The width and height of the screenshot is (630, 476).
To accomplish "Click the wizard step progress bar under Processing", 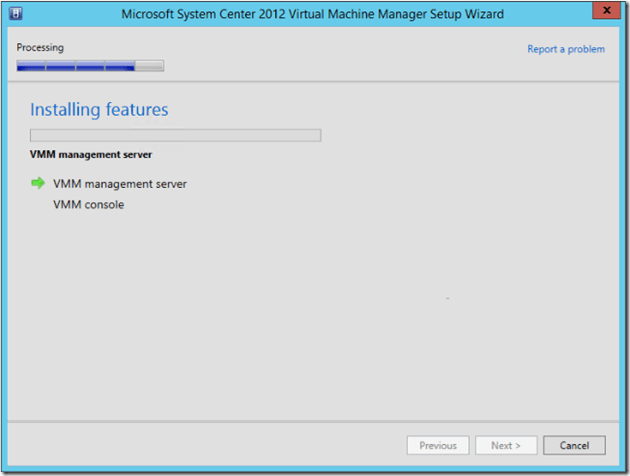I will pyautogui.click(x=90, y=66).
